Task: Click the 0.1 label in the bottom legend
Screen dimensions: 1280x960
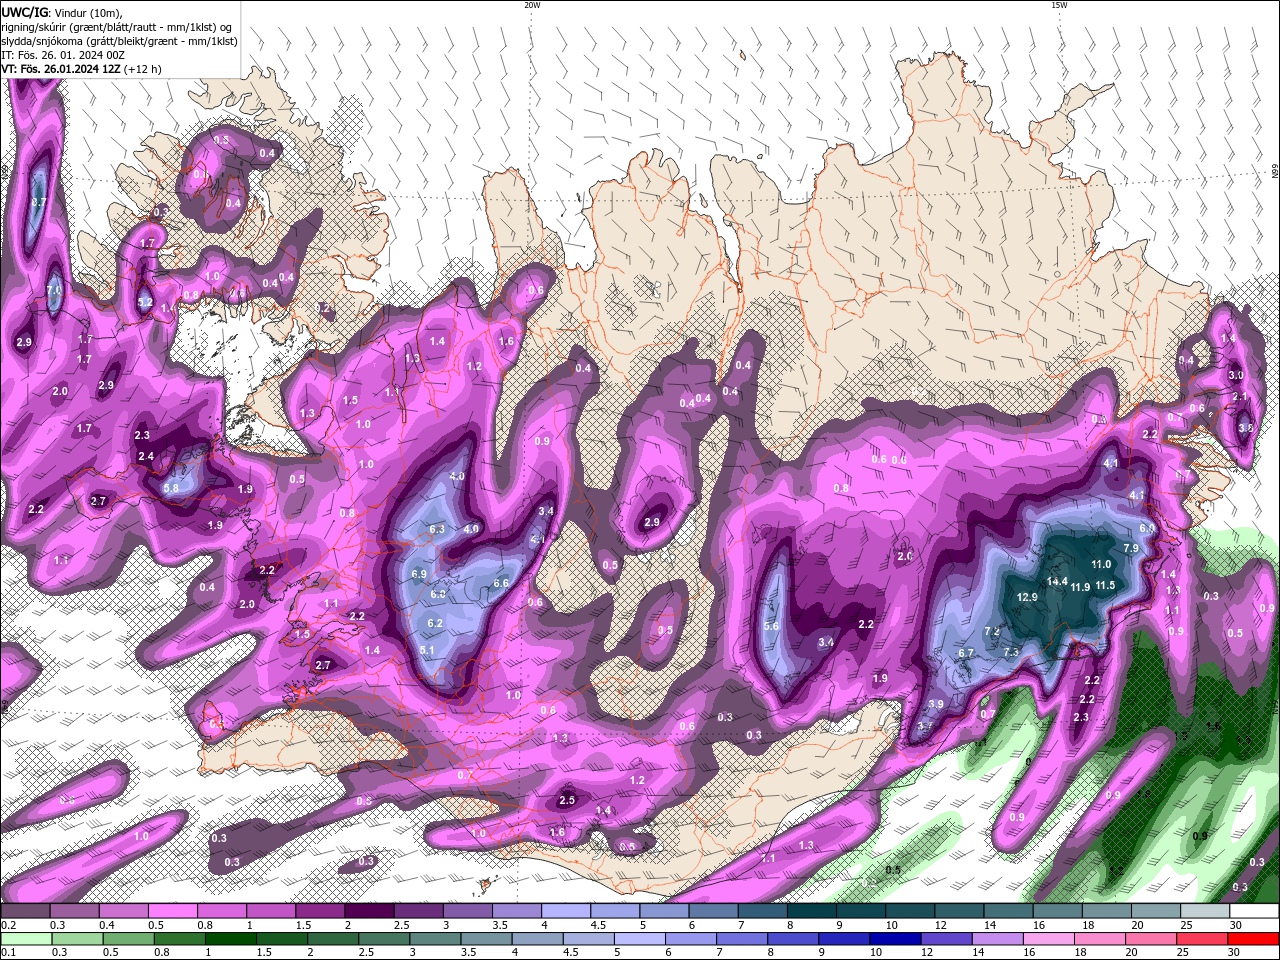Action: pyautogui.click(x=9, y=953)
